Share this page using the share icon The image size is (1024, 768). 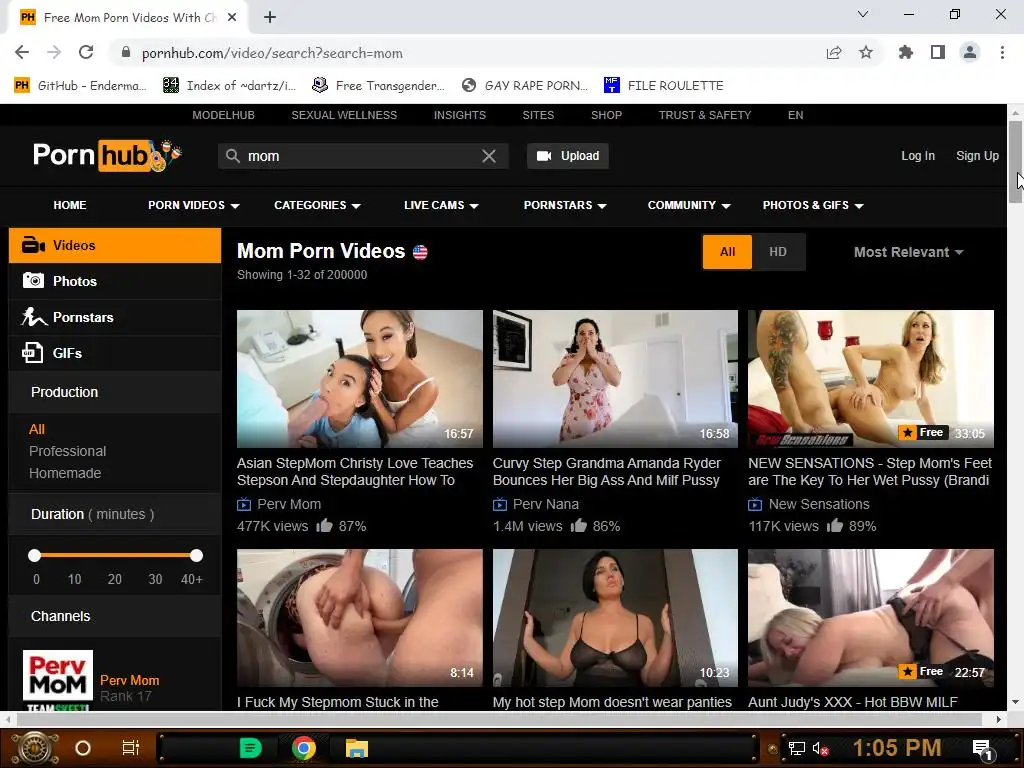tap(834, 53)
